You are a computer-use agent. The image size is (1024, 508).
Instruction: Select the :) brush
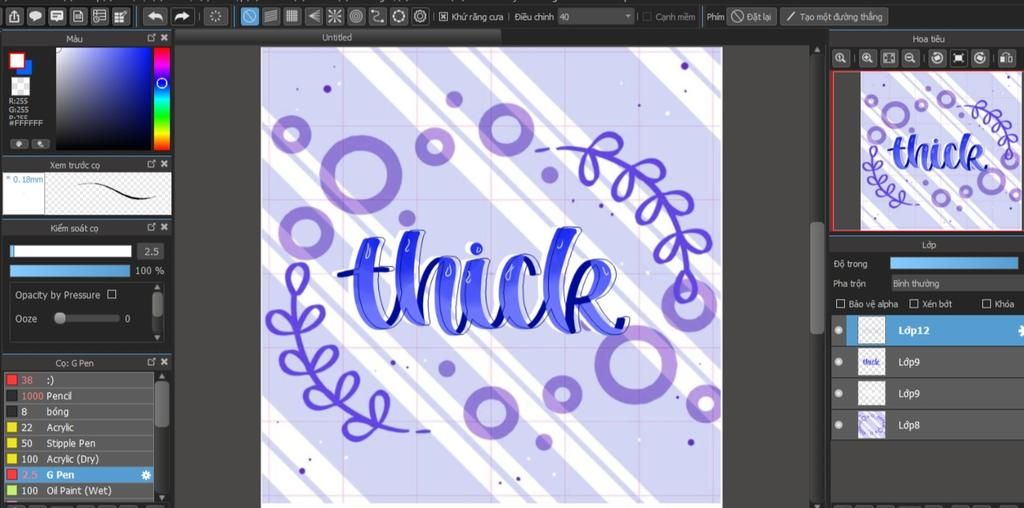78,380
